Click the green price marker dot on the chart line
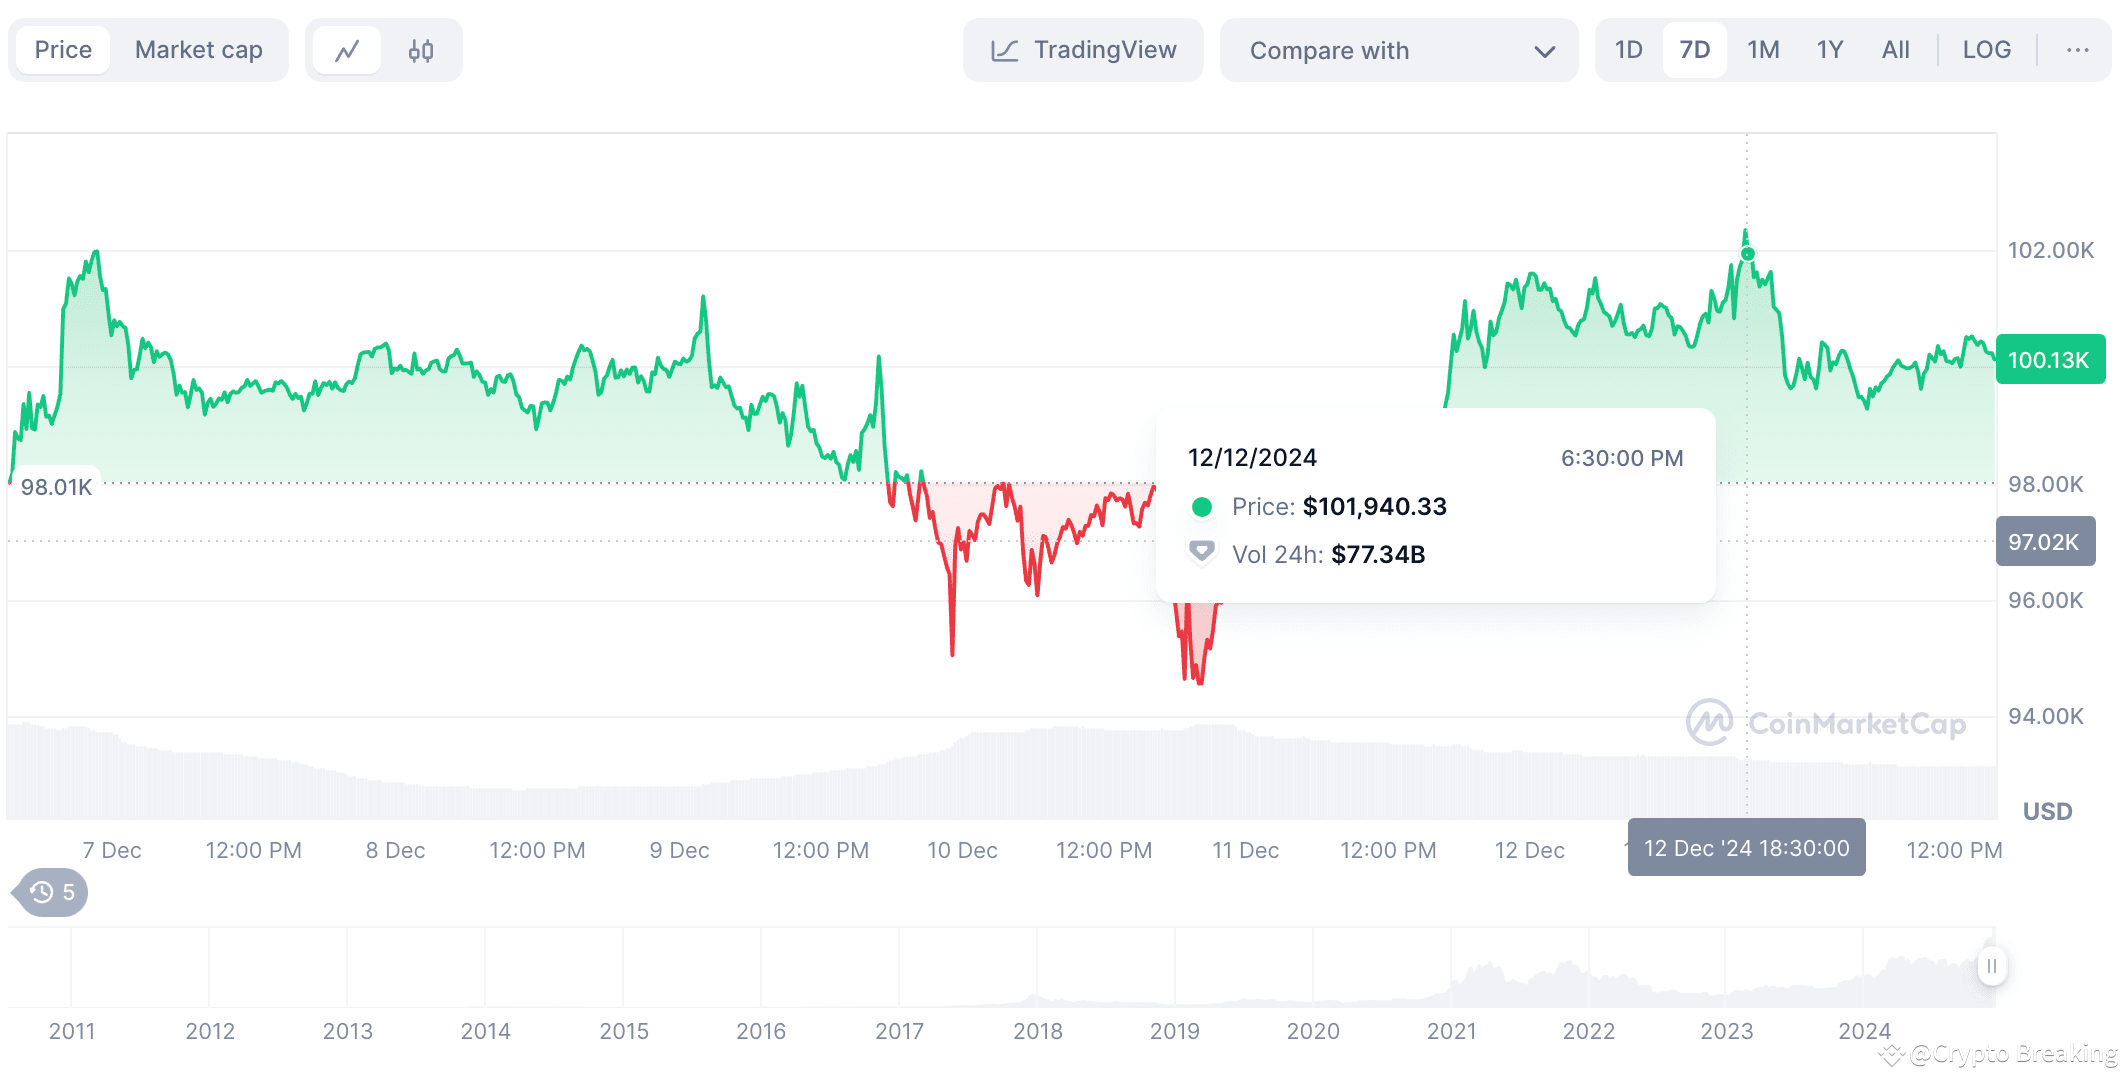Screen dimensions: 2126x1076 1747,254
